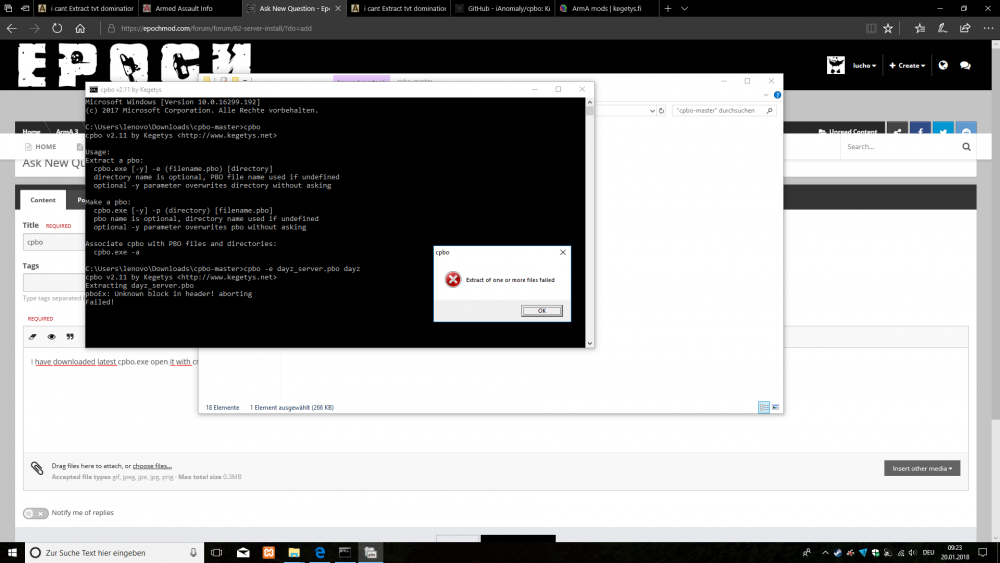This screenshot has height=563, width=1000.
Task: Open the lucho user account menu
Action: [x=864, y=66]
